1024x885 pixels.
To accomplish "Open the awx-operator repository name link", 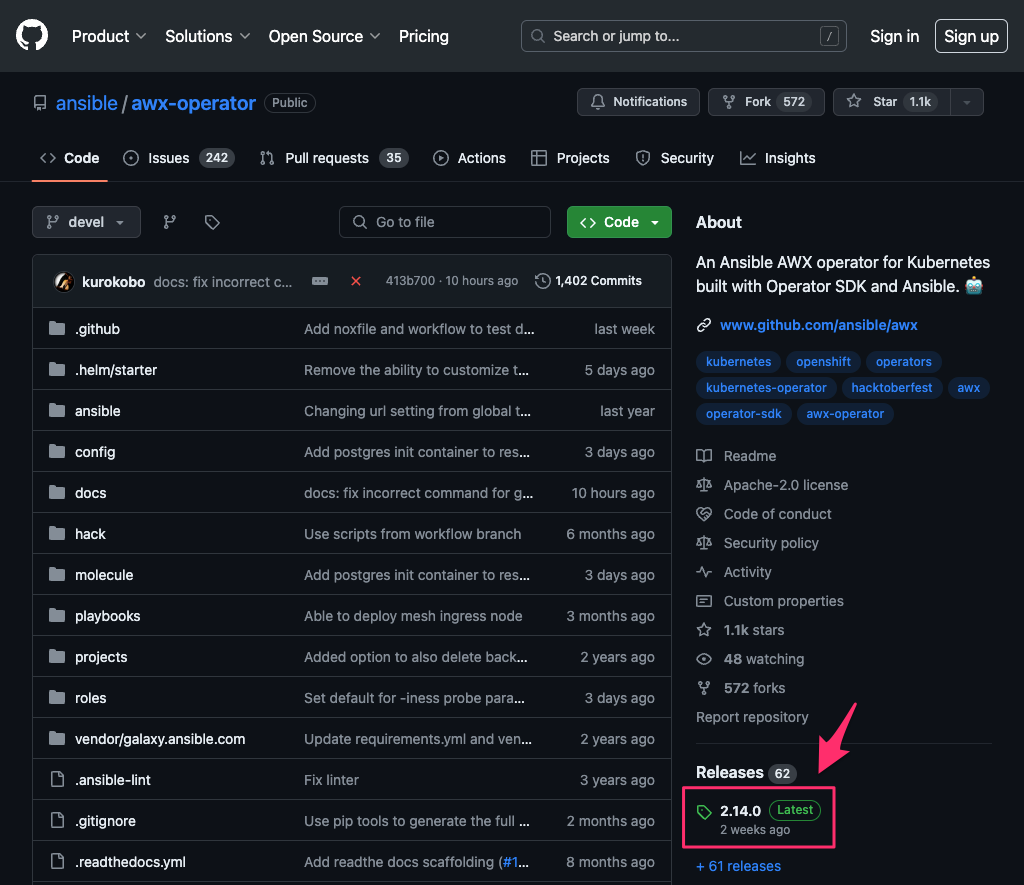I will pyautogui.click(x=193, y=103).
